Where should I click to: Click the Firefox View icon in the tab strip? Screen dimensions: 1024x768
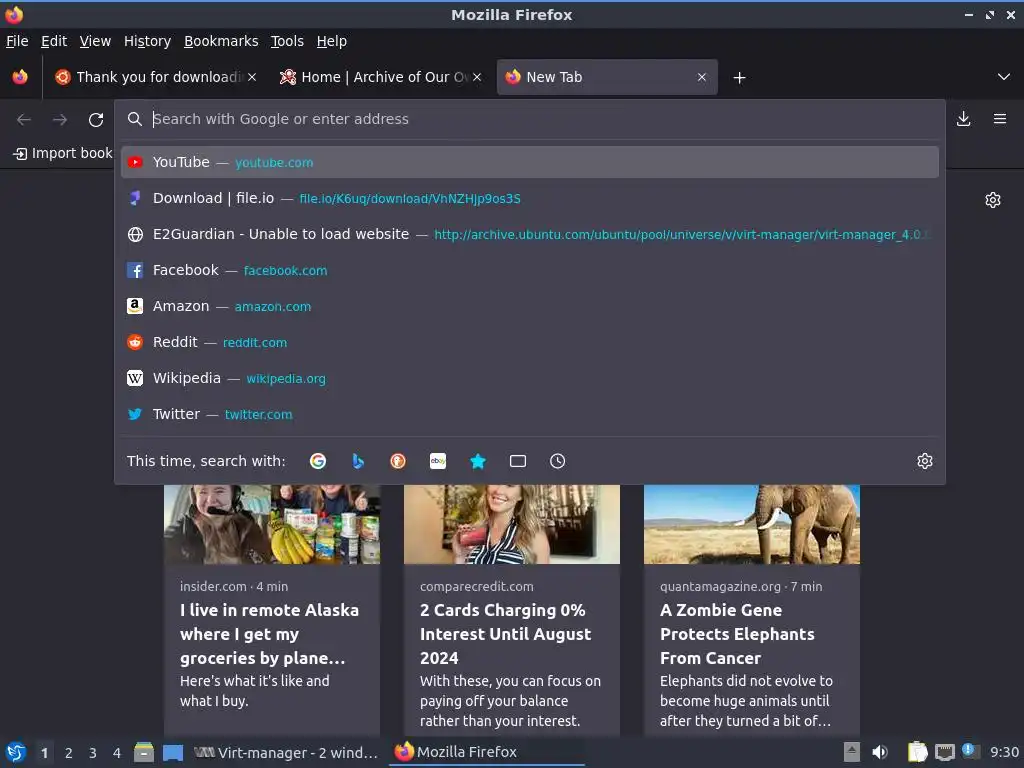click(20, 77)
